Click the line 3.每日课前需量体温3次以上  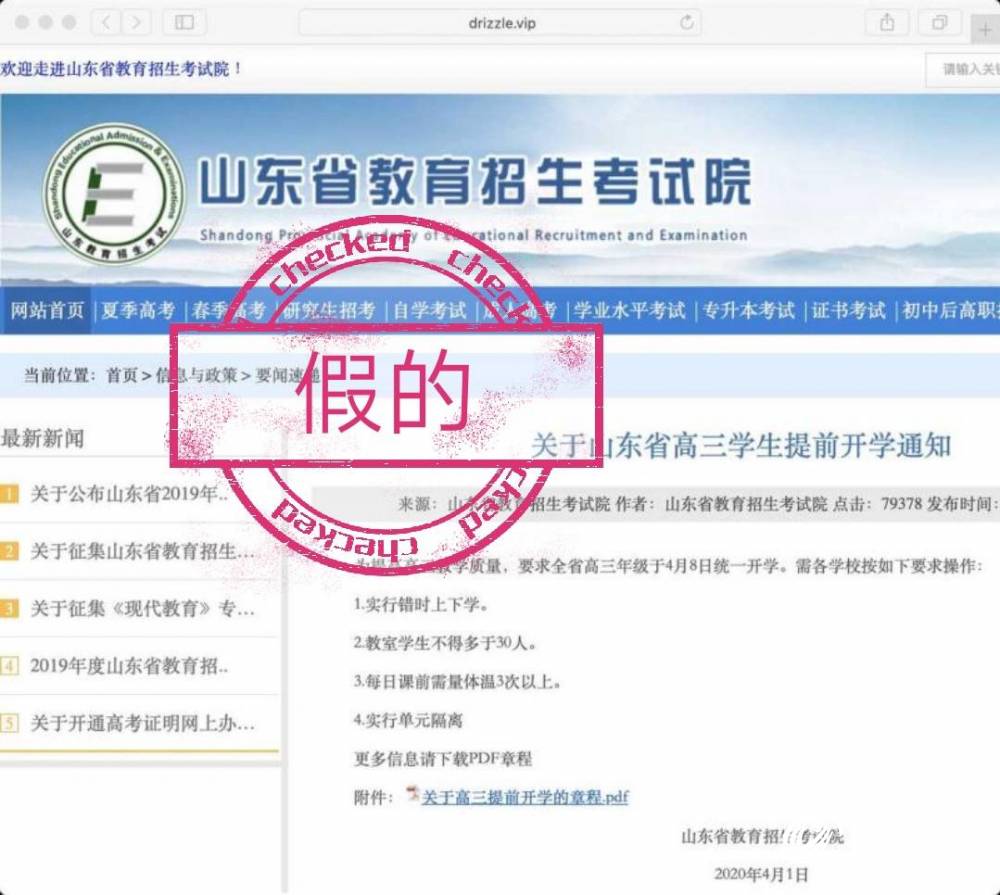pyautogui.click(x=458, y=682)
